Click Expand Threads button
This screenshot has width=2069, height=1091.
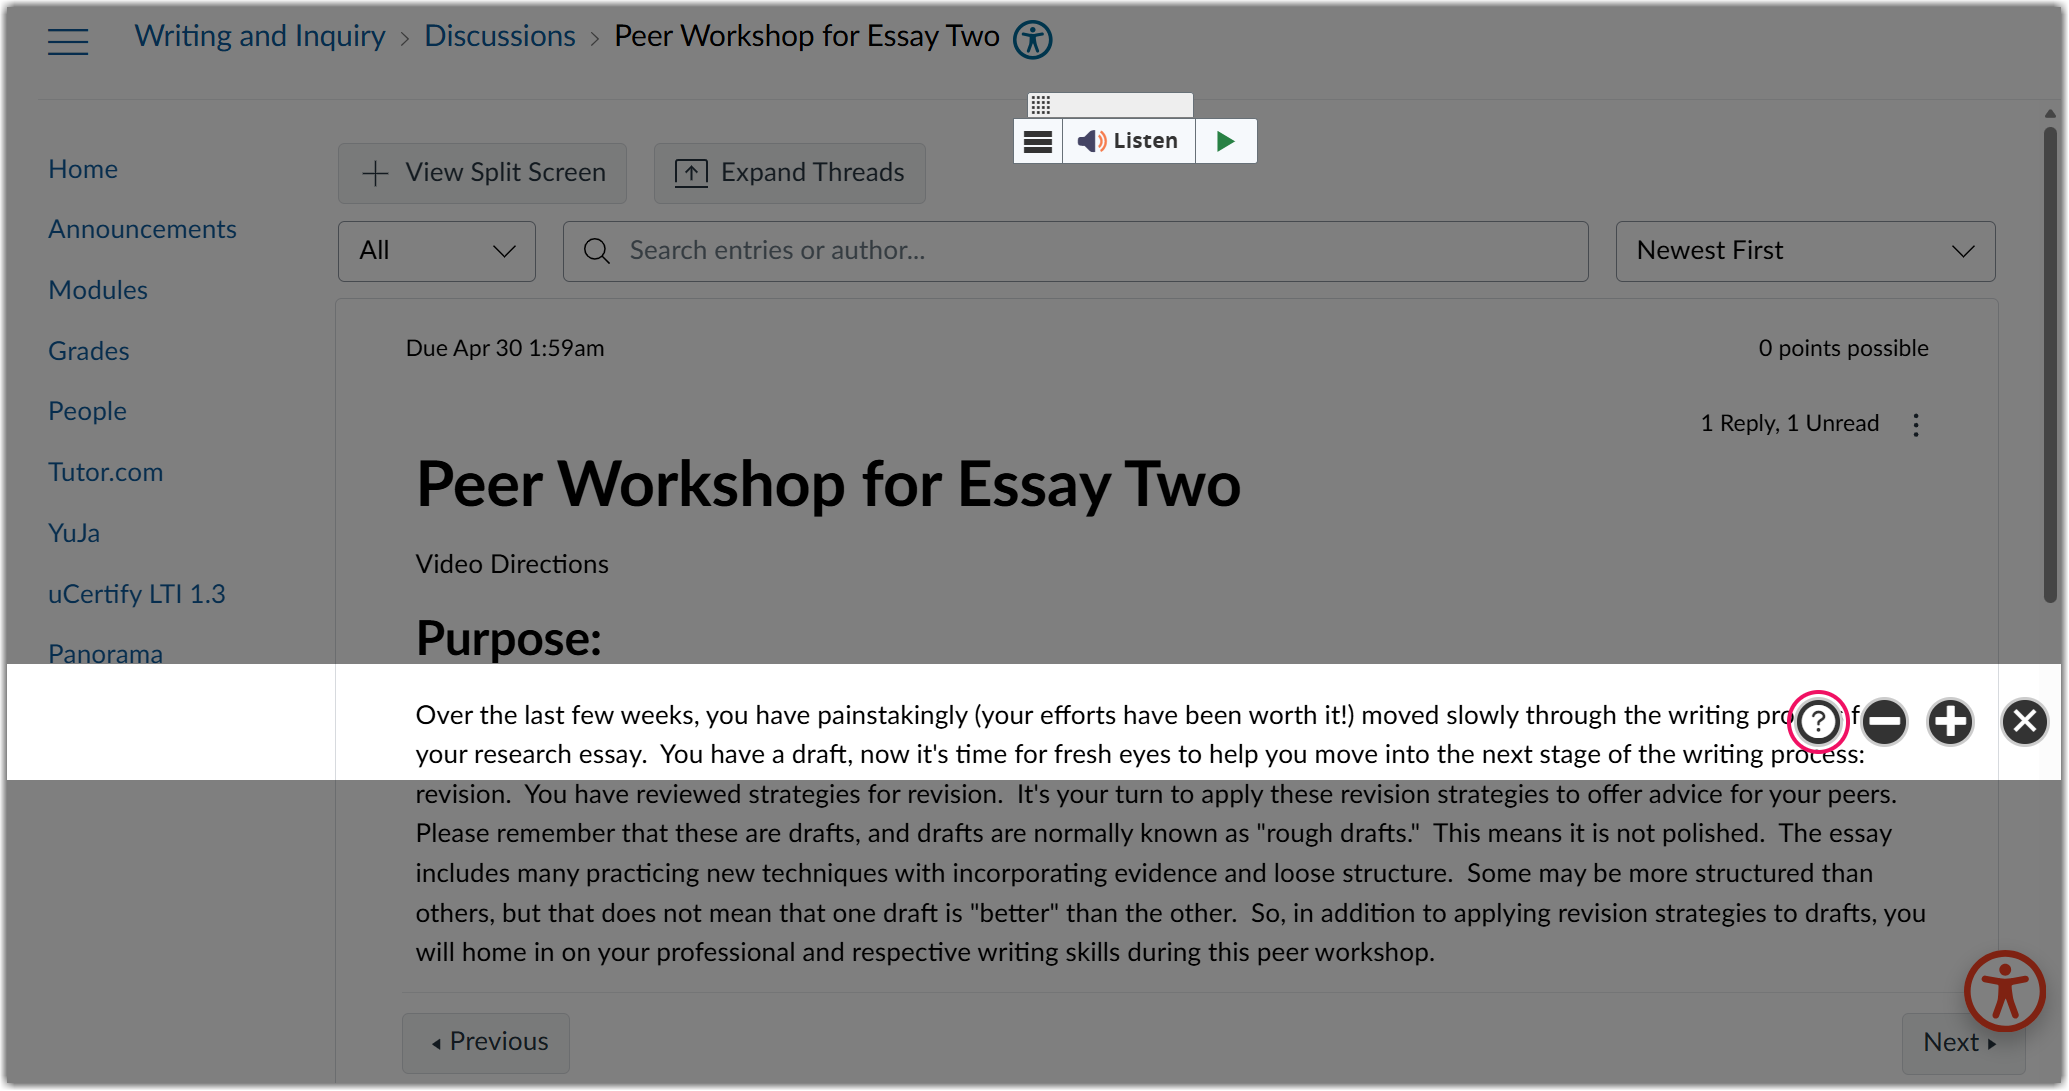click(x=789, y=173)
